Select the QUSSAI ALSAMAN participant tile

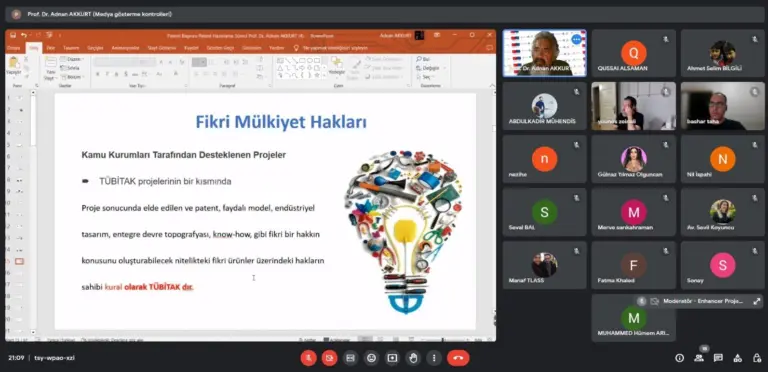pos(633,53)
